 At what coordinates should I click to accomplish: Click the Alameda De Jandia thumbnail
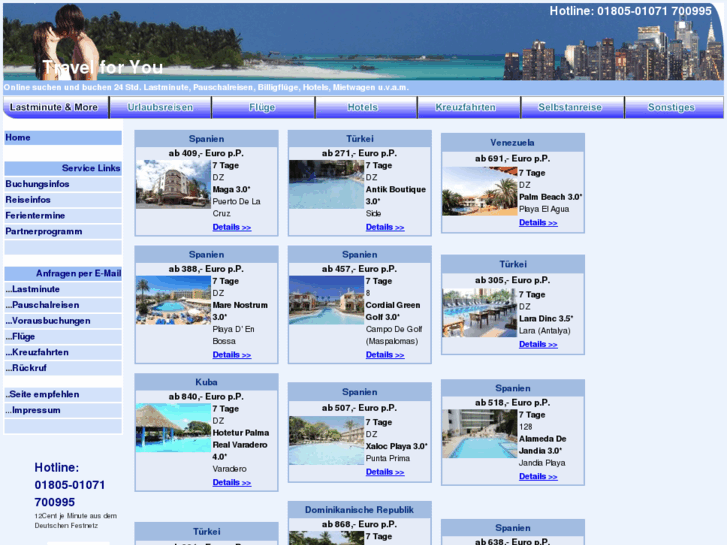[480, 434]
